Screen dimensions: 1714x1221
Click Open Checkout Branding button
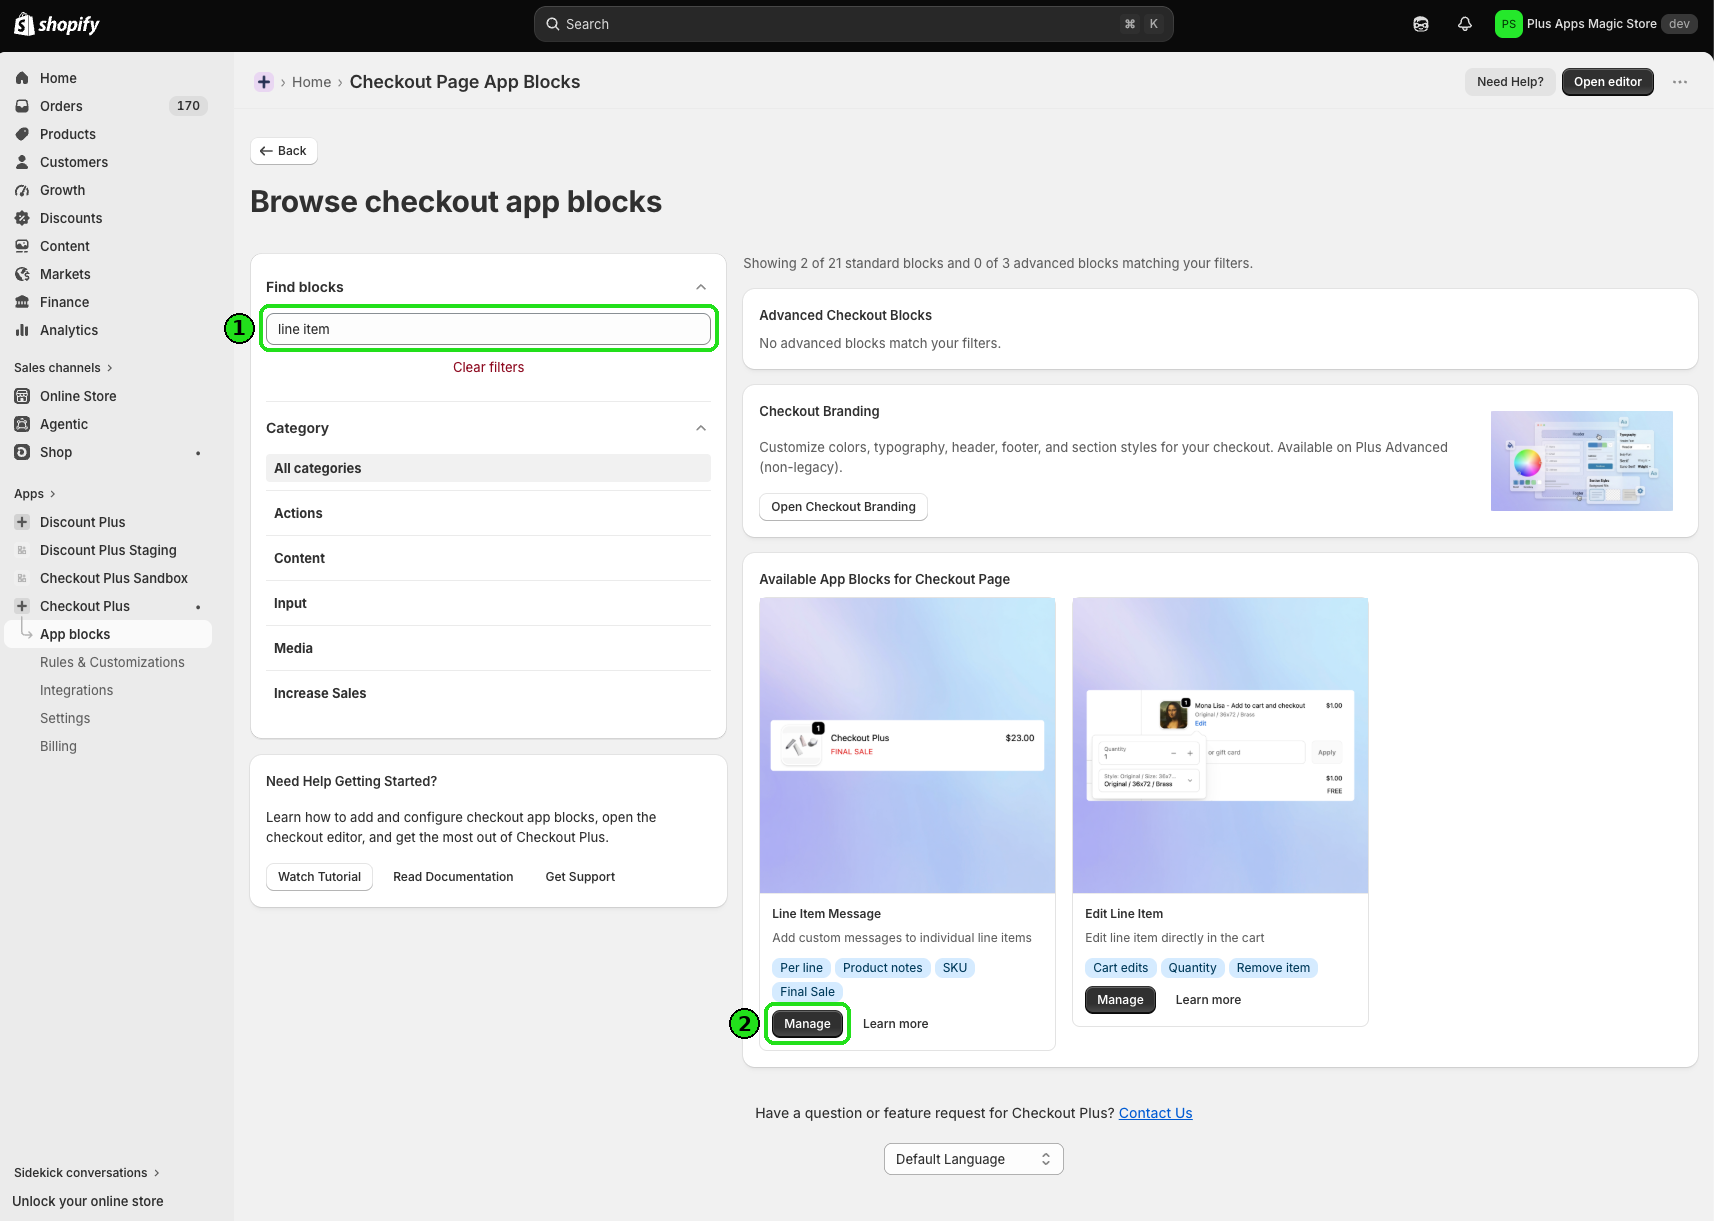coord(843,507)
